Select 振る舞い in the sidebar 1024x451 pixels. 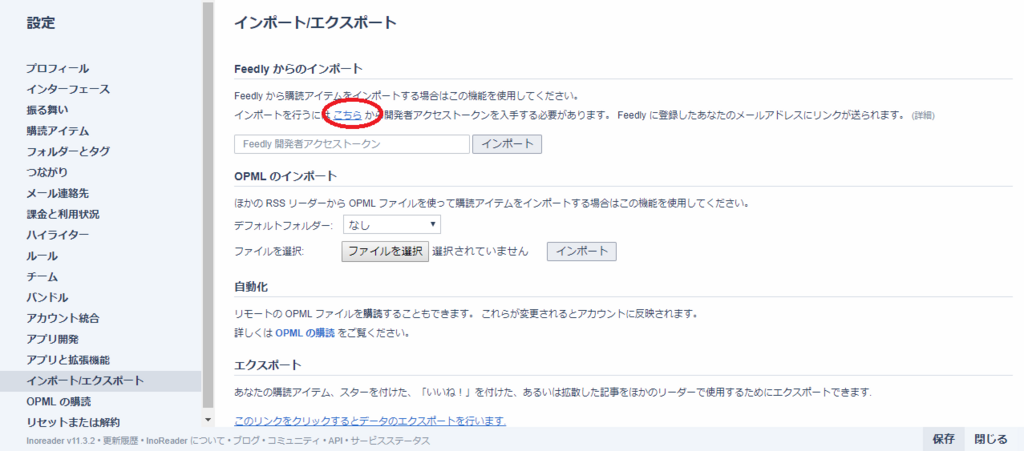[47, 110]
